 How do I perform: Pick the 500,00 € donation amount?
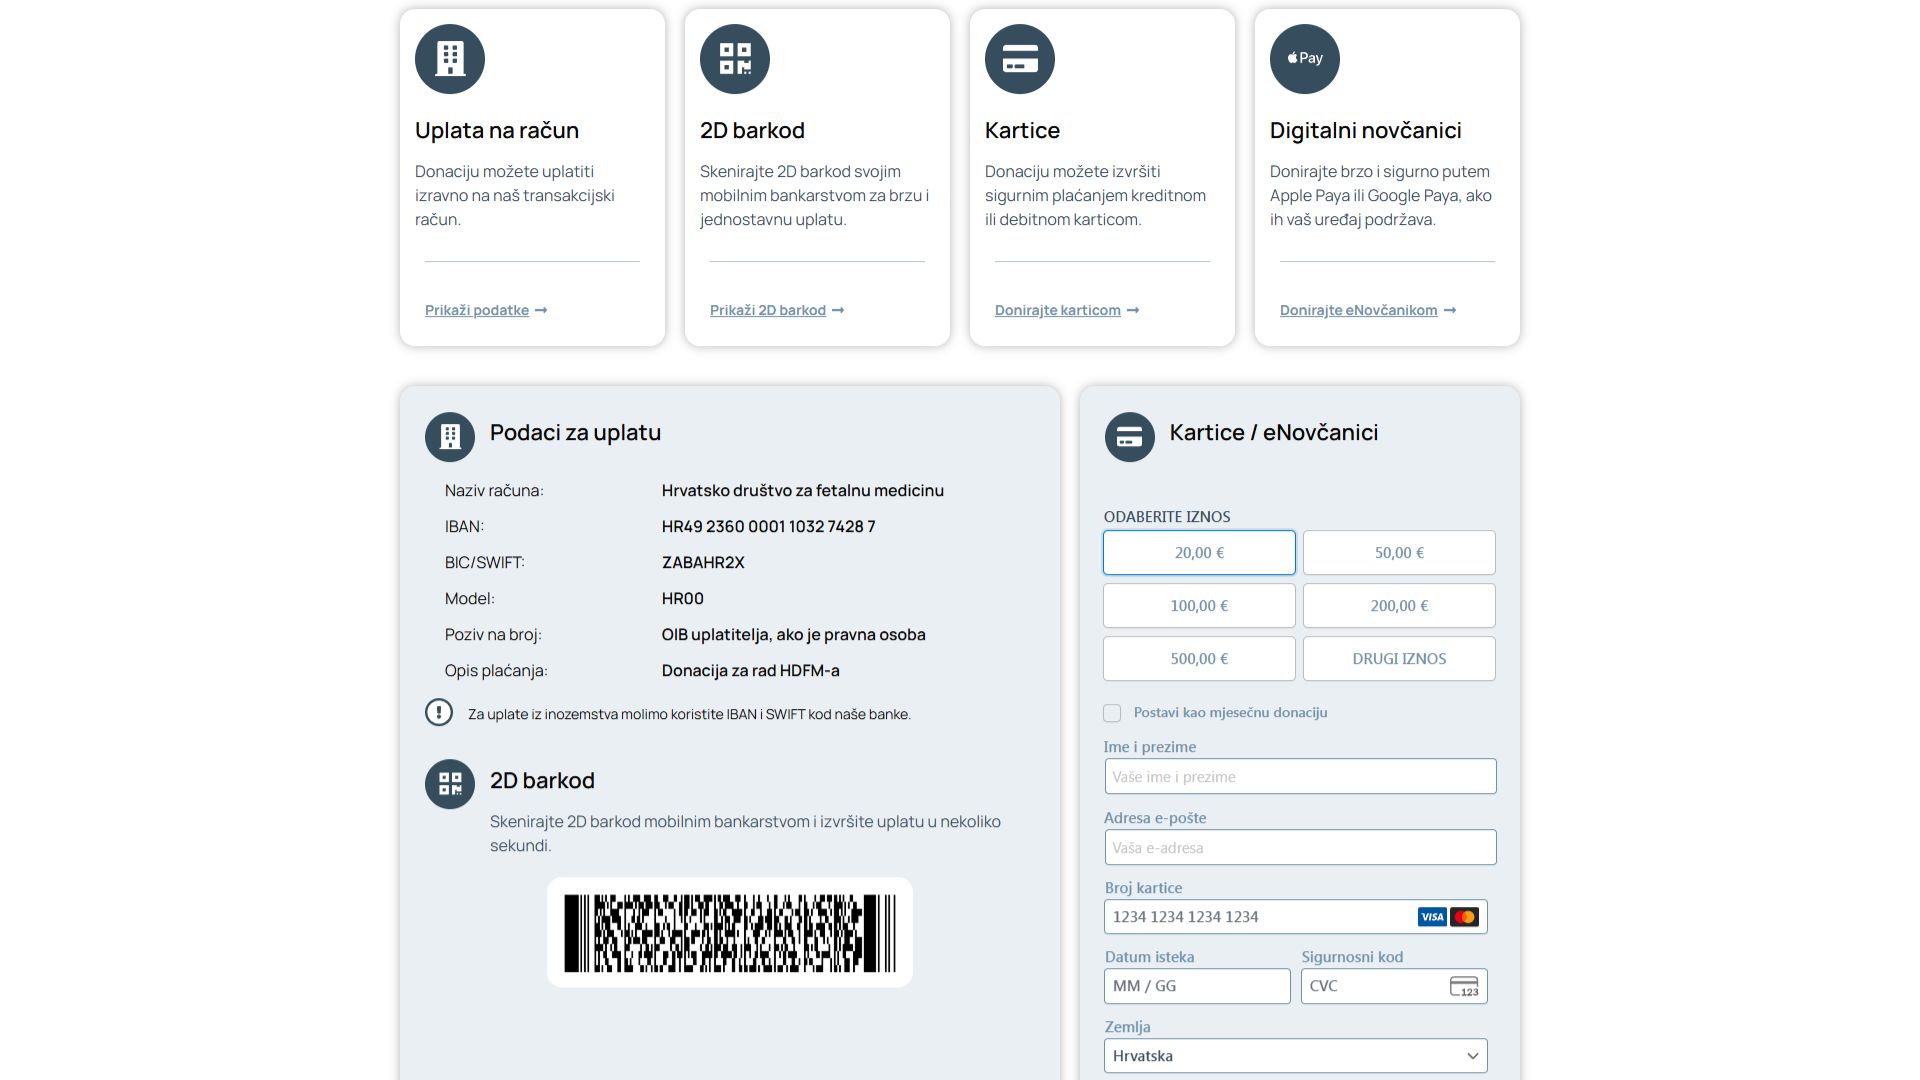coord(1199,659)
